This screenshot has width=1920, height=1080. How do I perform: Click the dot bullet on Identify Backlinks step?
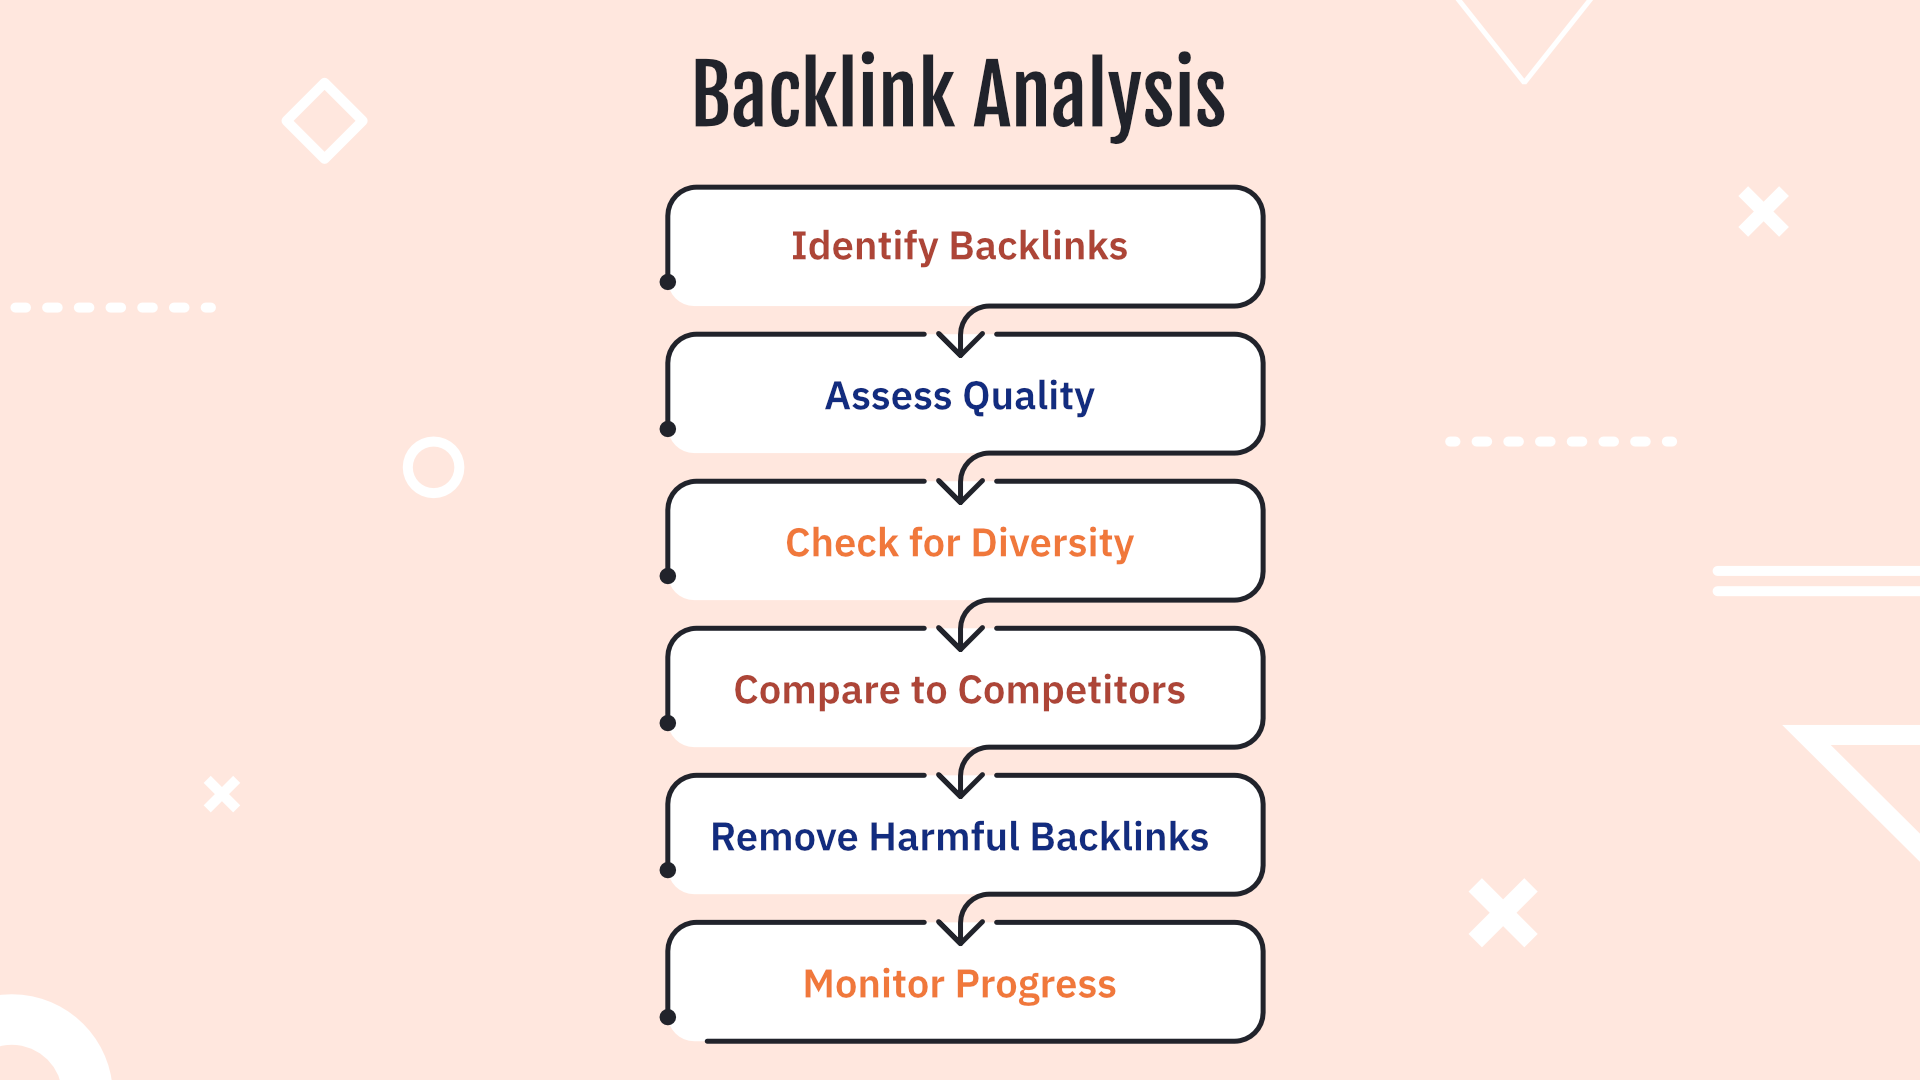(x=666, y=287)
